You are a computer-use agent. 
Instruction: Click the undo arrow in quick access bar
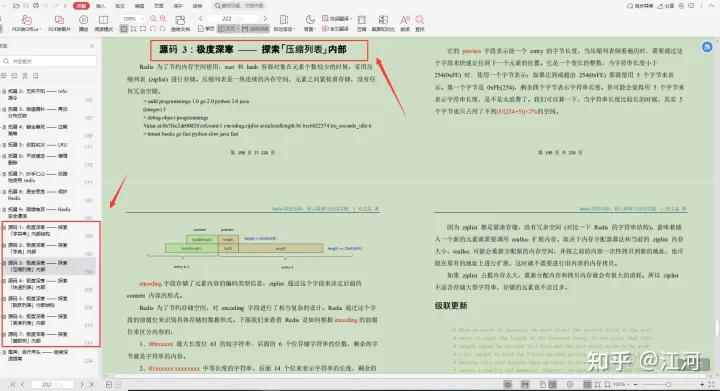45,6
